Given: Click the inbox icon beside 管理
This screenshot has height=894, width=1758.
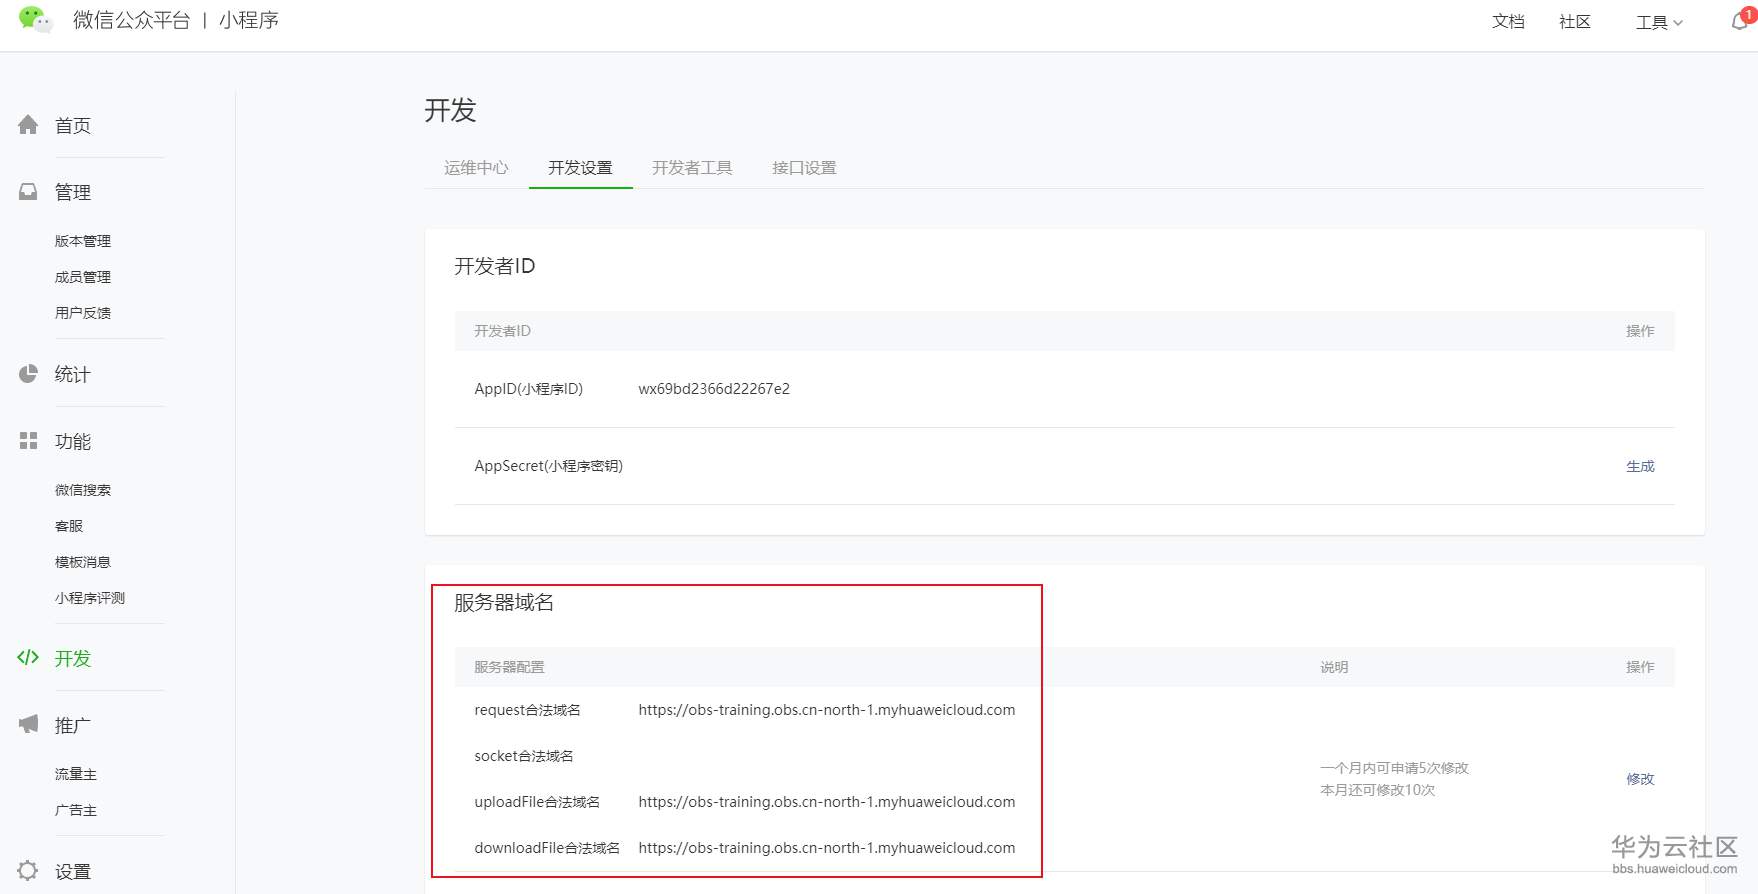Looking at the screenshot, I should tap(28, 192).
